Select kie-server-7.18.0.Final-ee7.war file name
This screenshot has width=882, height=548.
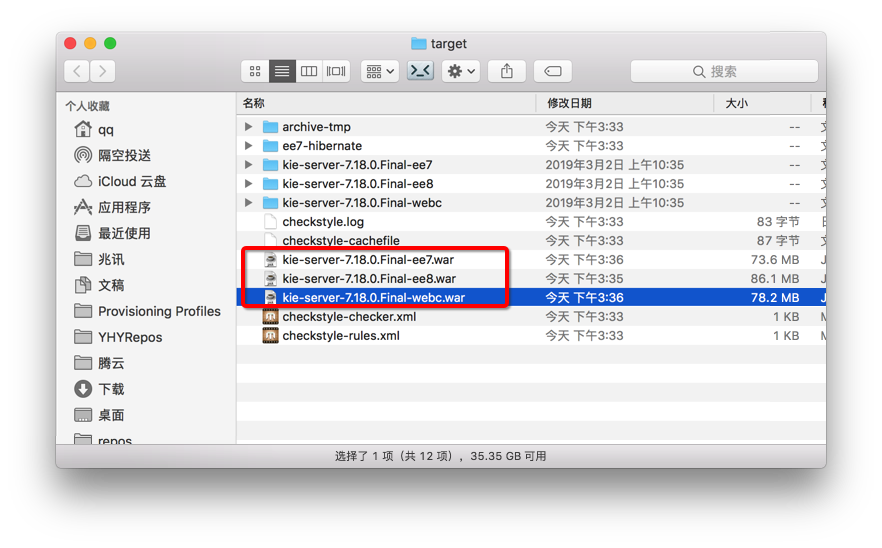point(368,259)
